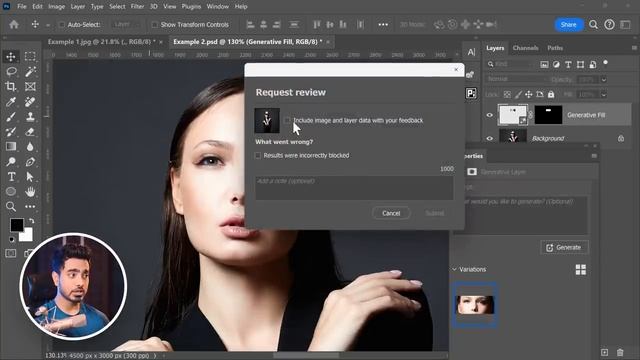Click the background color swatch

[x=27, y=236]
